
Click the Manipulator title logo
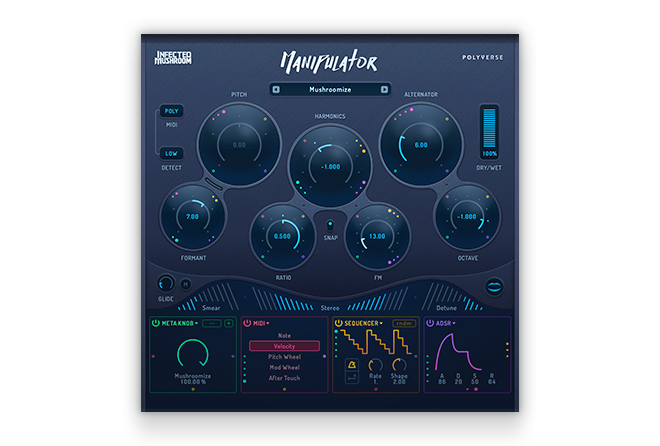click(329, 61)
